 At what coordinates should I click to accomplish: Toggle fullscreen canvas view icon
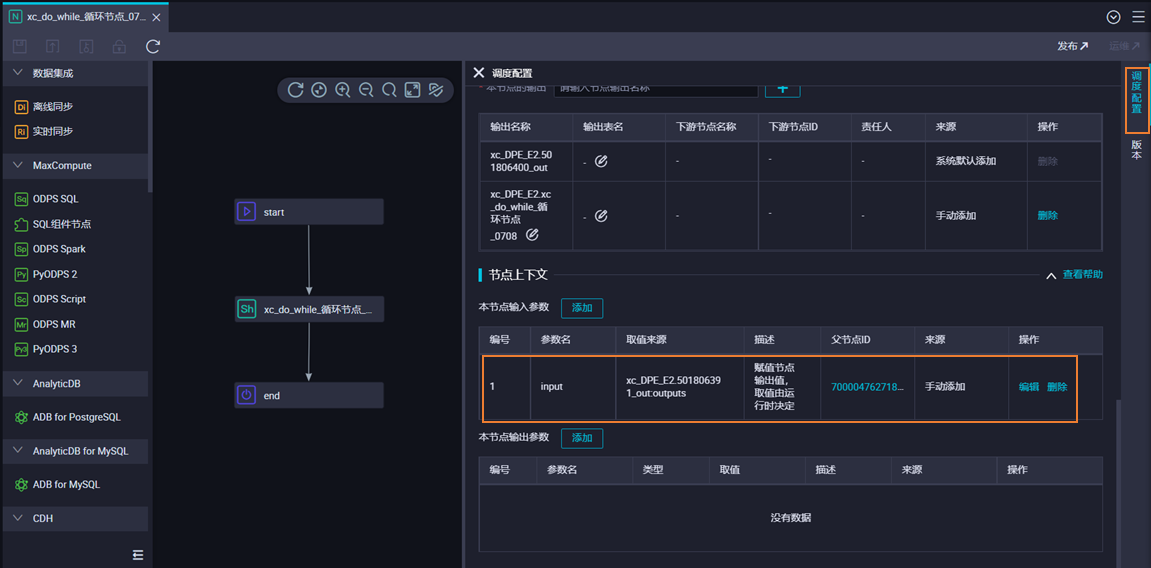pos(412,90)
